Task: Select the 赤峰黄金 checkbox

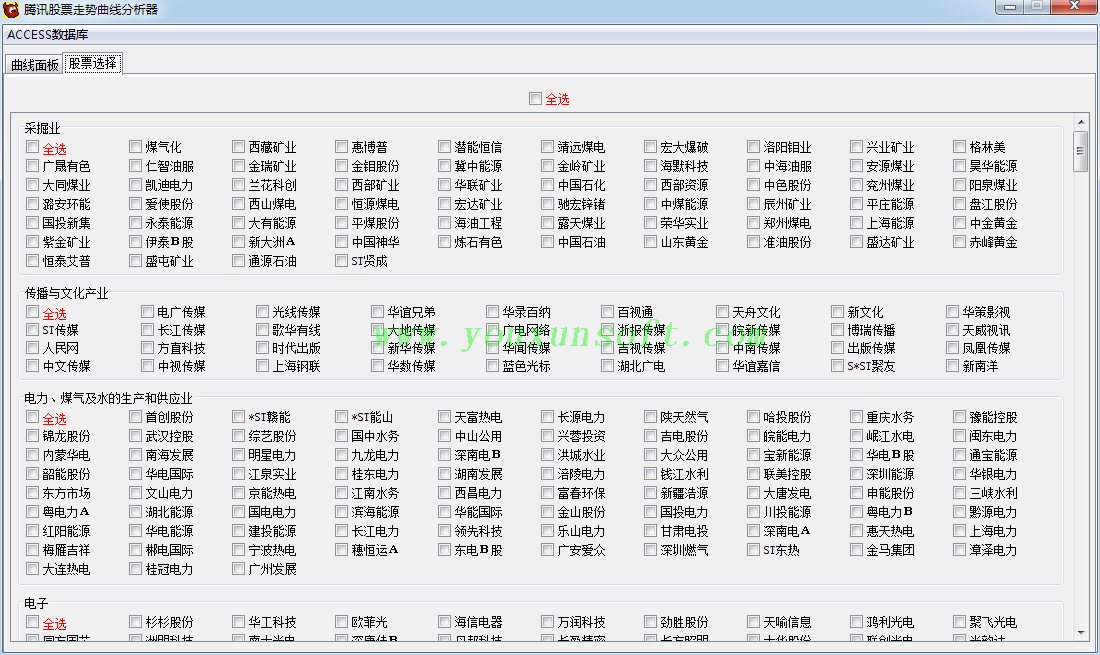Action: (x=960, y=242)
